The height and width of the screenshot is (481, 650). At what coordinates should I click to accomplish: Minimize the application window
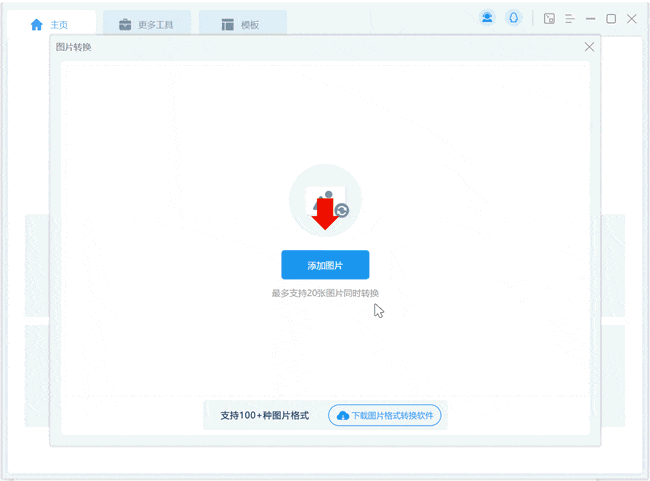[591, 18]
